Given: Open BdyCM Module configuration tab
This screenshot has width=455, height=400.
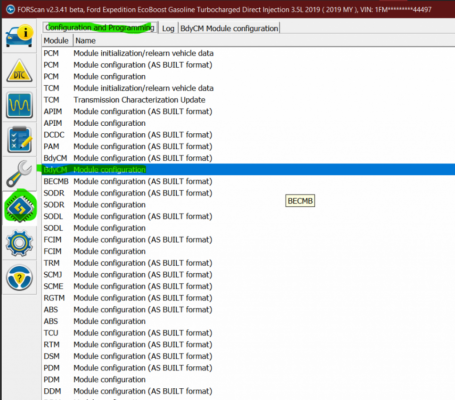Looking at the screenshot, I should [x=229, y=28].
